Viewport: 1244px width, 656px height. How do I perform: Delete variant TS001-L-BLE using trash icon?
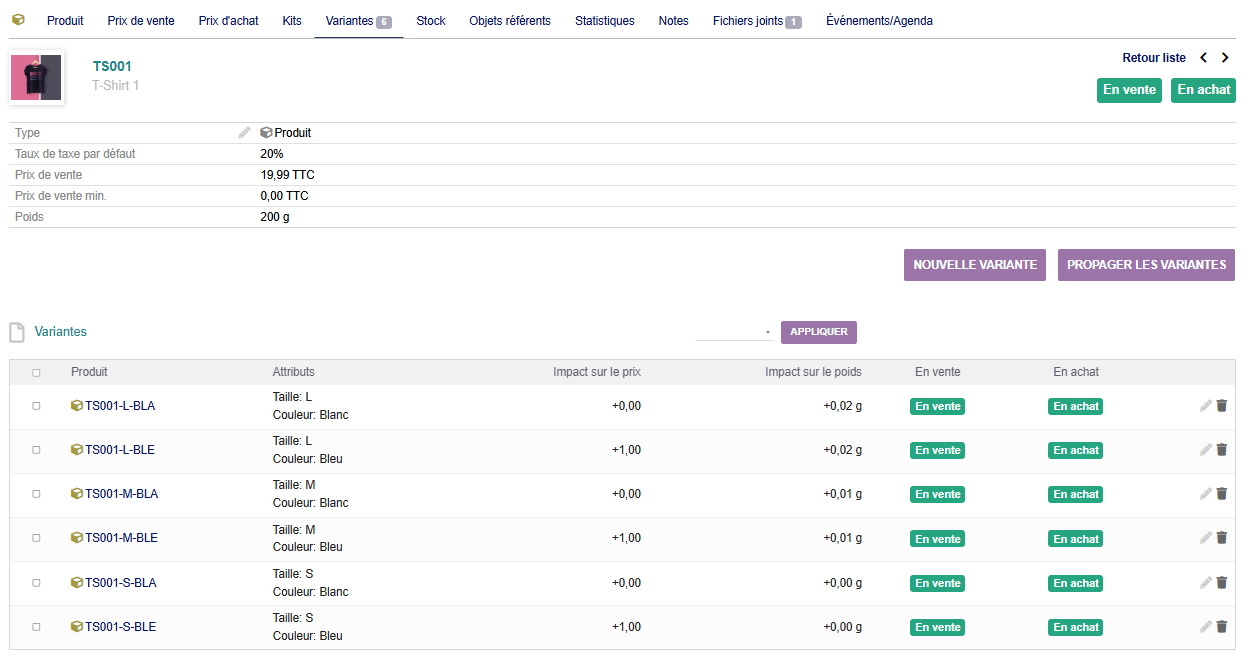point(1222,450)
